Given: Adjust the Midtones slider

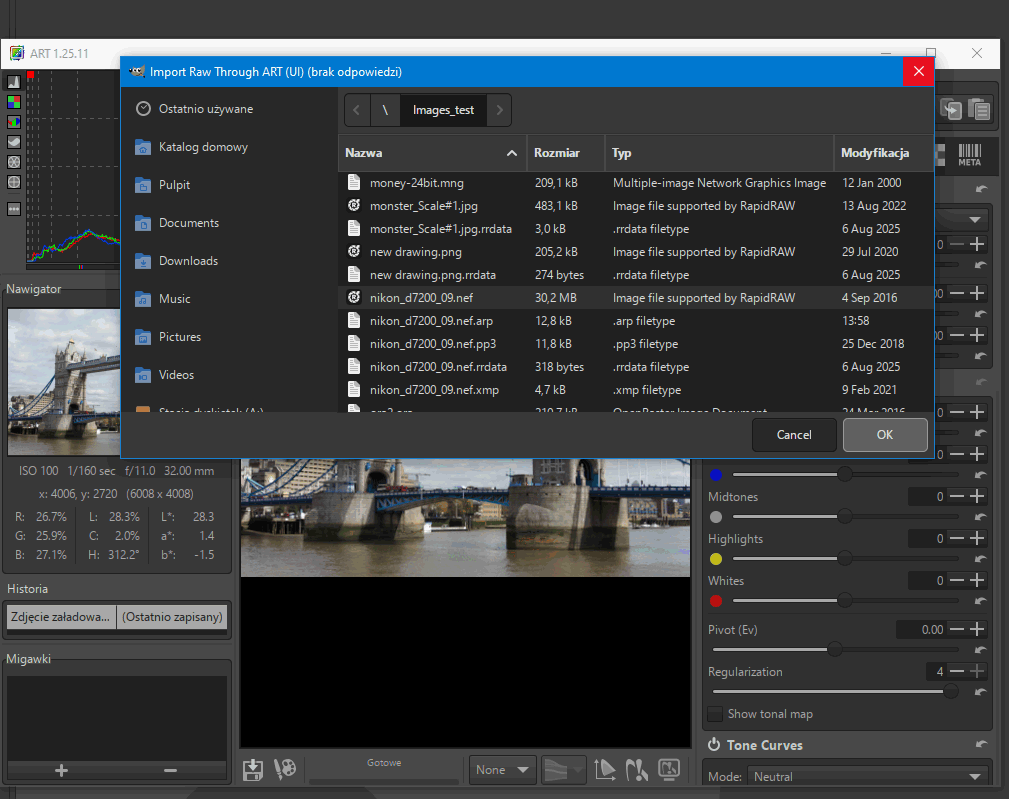Looking at the screenshot, I should [x=845, y=517].
